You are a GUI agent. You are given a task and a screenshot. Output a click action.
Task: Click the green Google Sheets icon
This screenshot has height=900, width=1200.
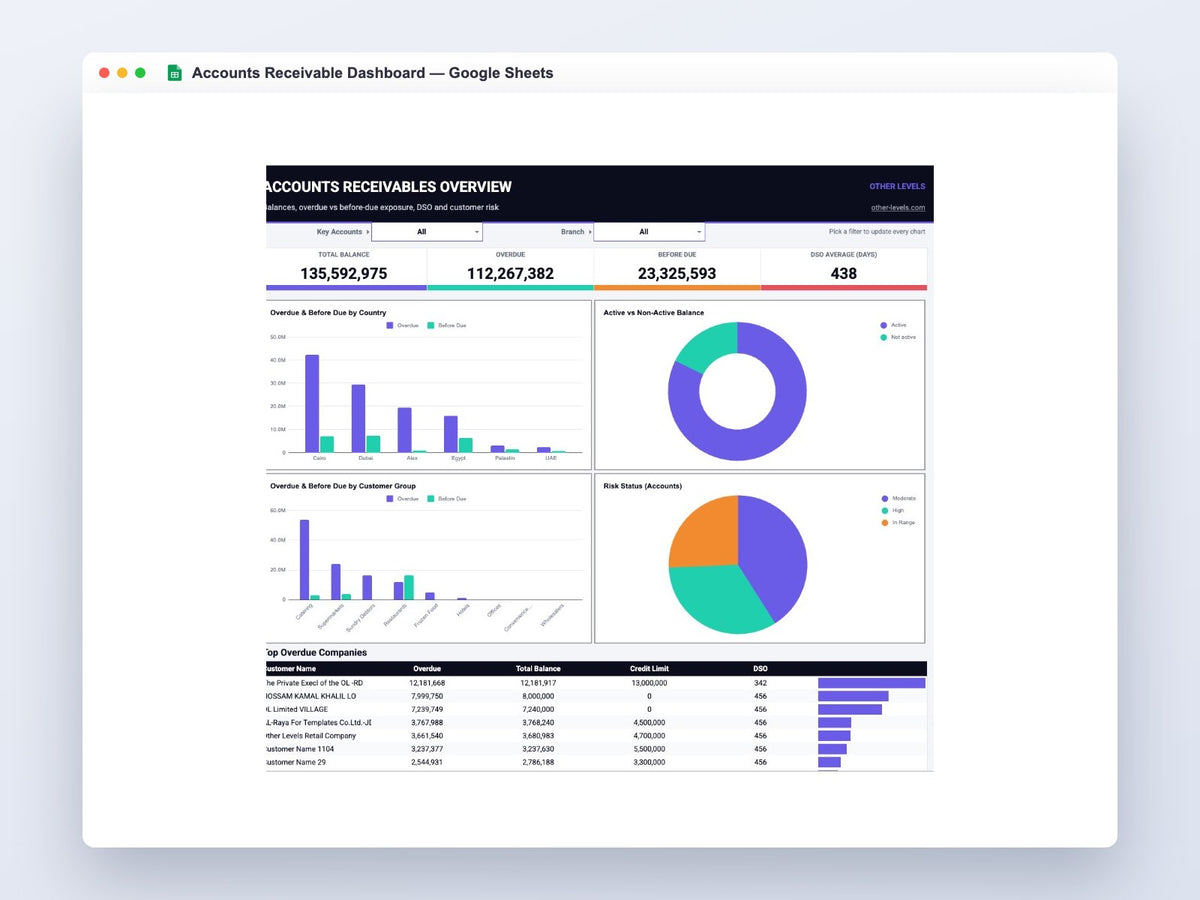click(174, 73)
